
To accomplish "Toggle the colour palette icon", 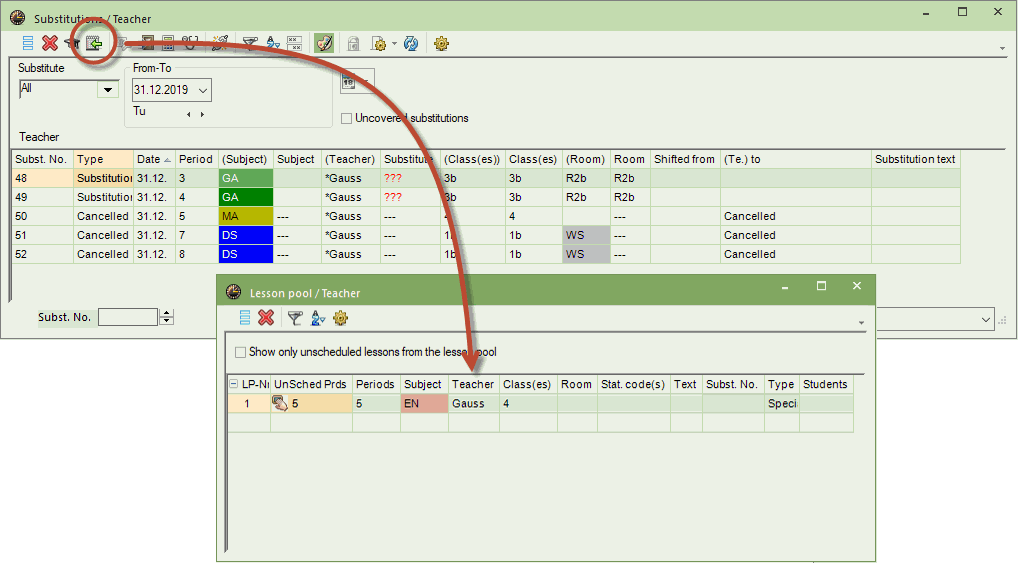I will coord(323,43).
